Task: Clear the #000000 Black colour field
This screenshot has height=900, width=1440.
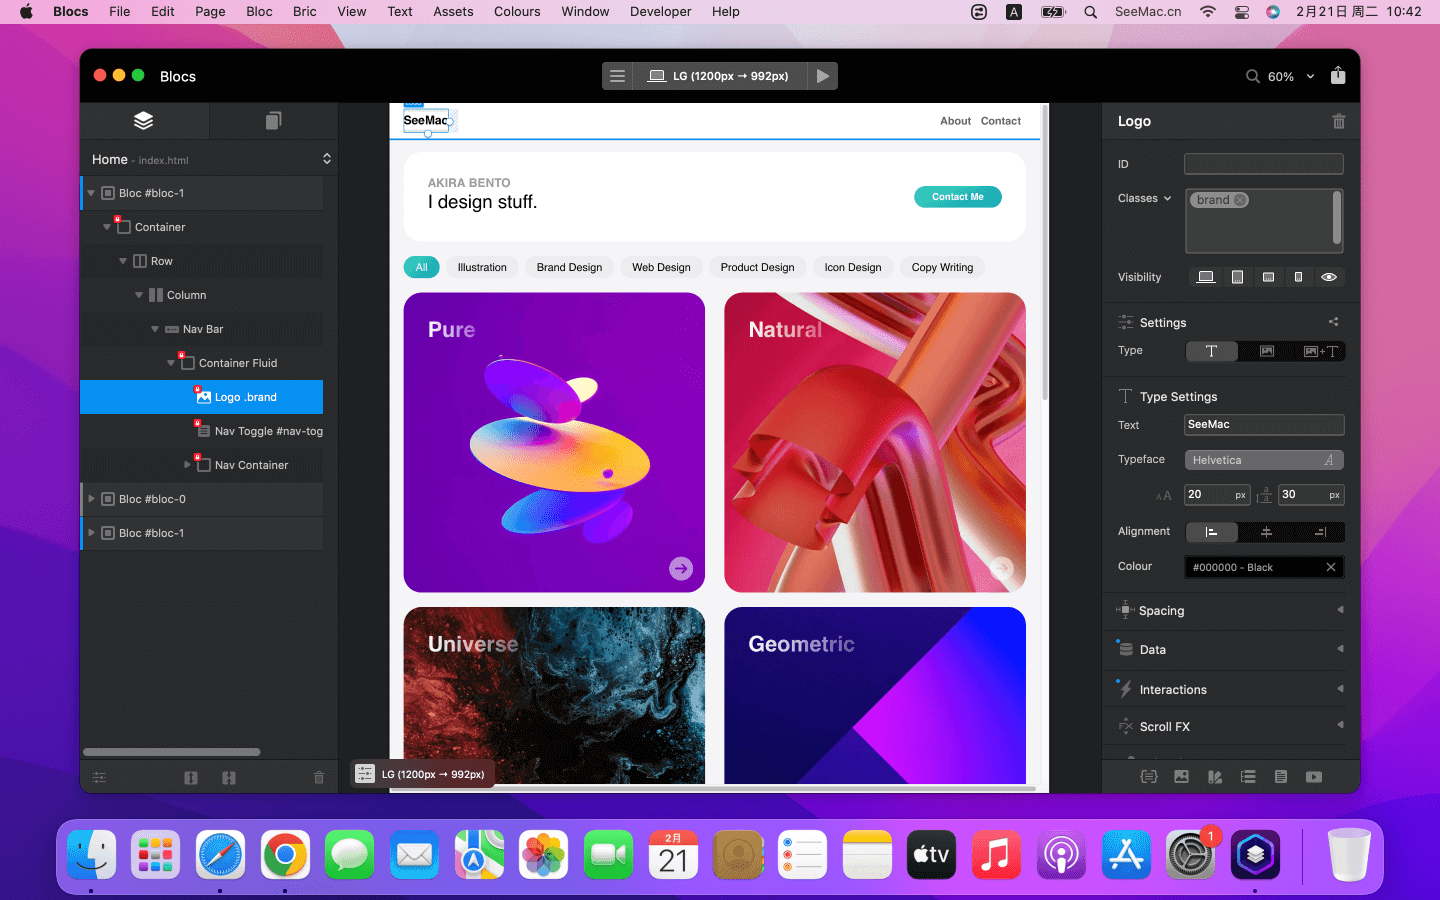Action: 1330,567
